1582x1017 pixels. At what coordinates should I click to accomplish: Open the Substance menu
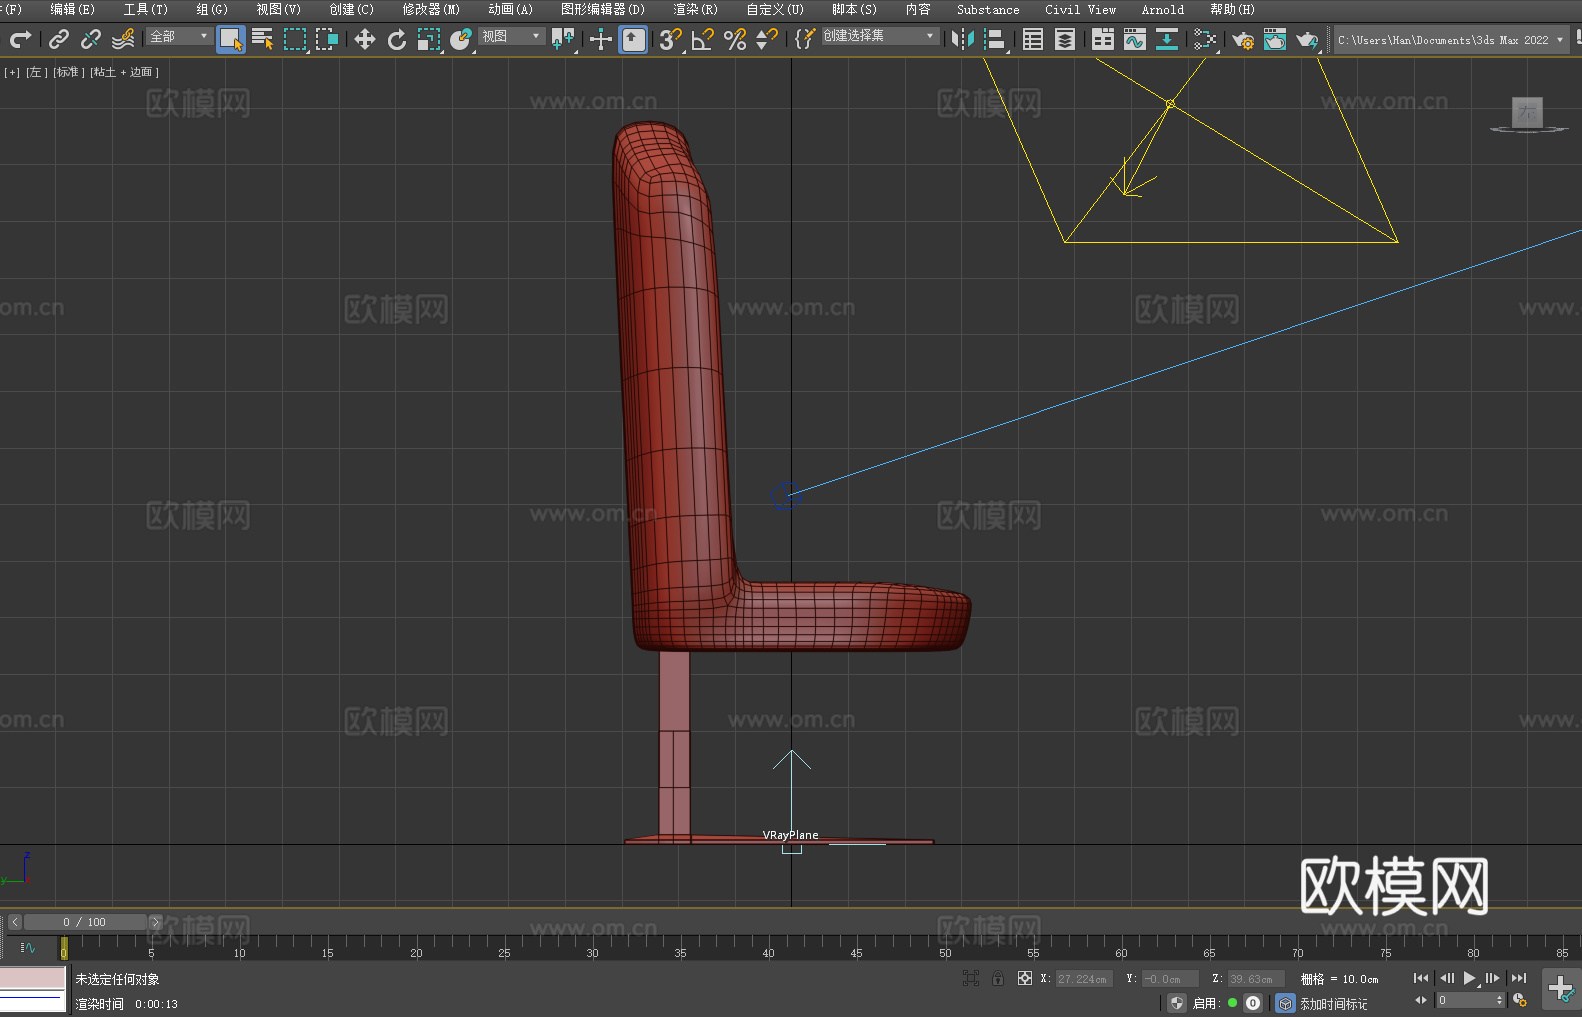pyautogui.click(x=988, y=9)
